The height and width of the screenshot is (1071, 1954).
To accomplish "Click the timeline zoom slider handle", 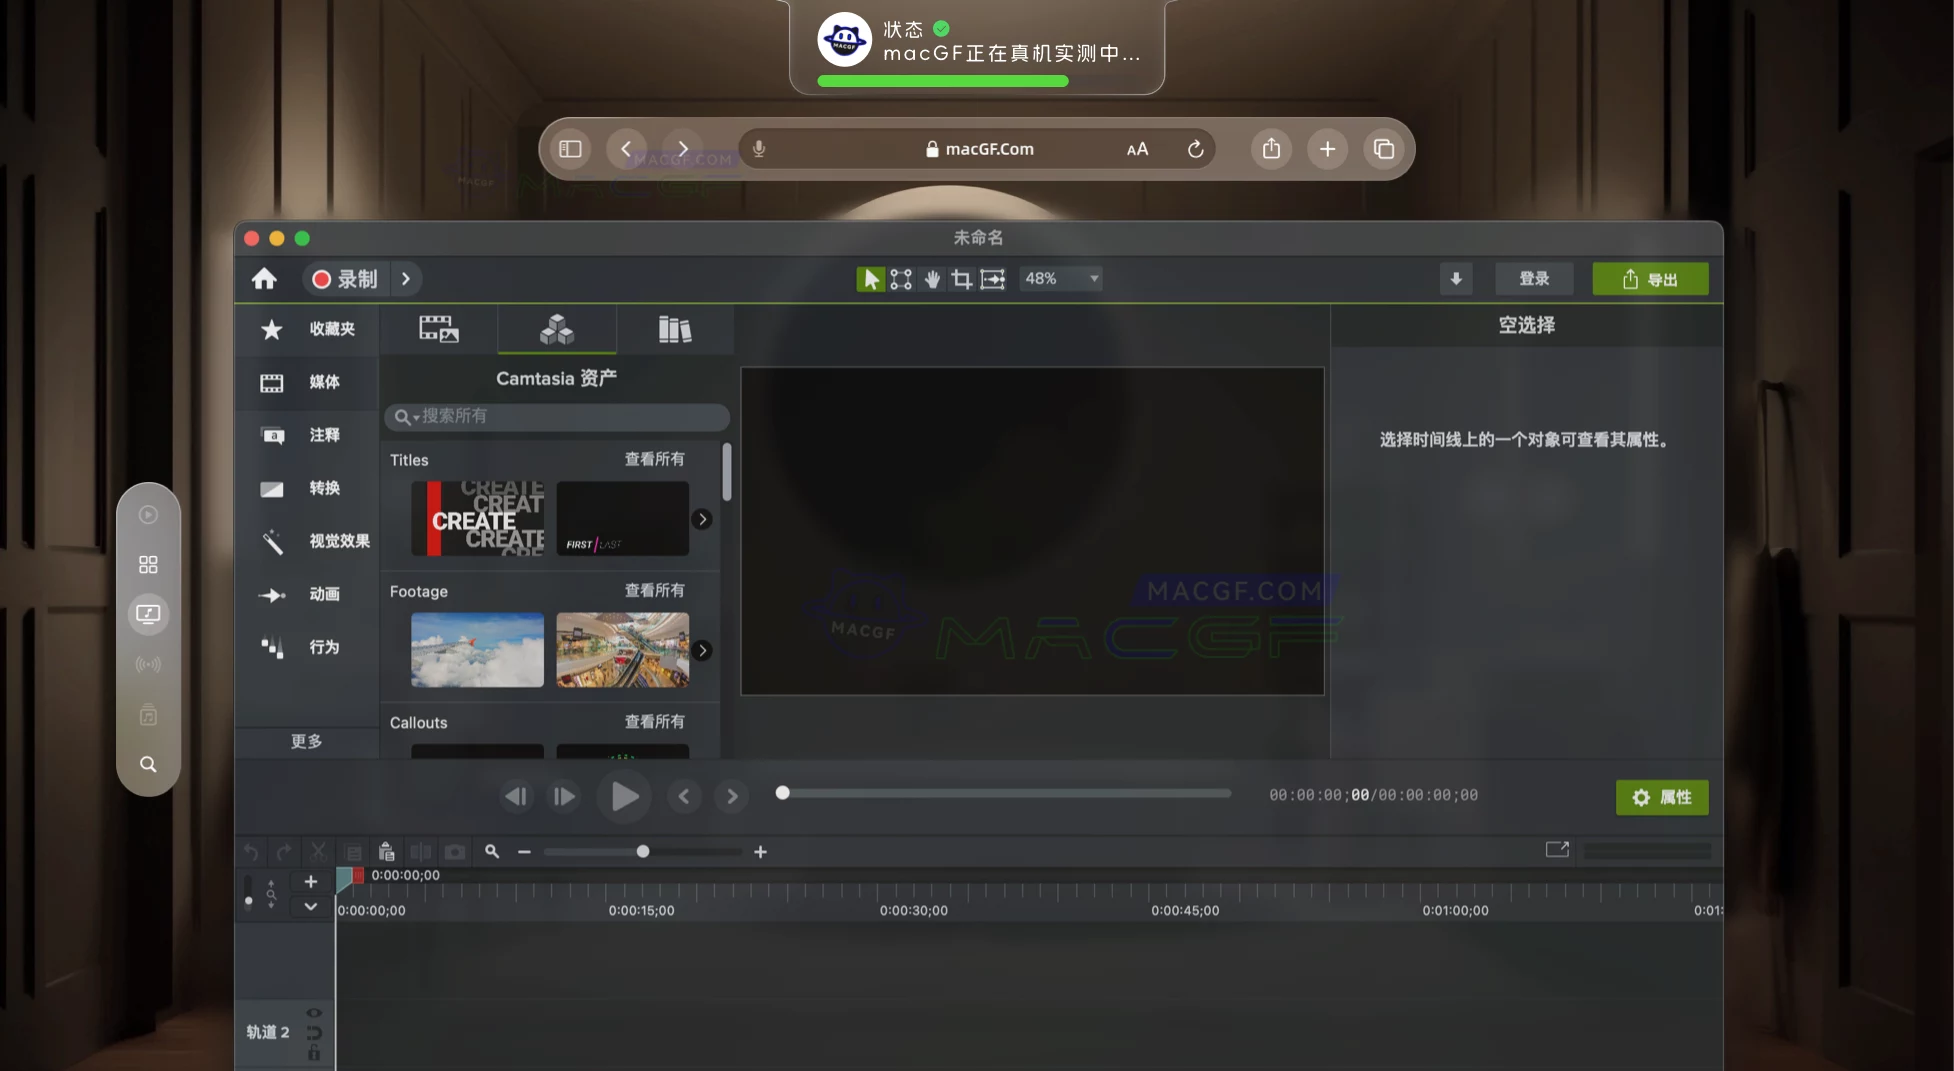I will [643, 852].
